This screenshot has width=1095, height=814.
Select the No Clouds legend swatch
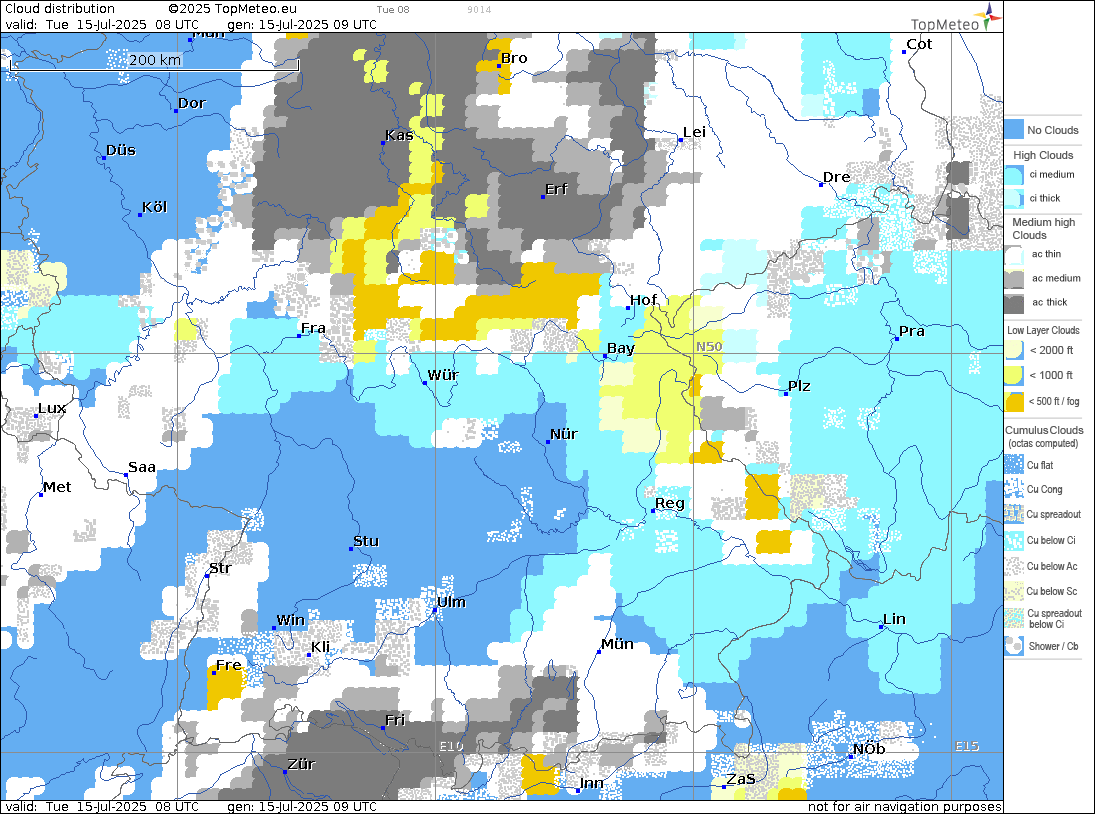(1014, 129)
